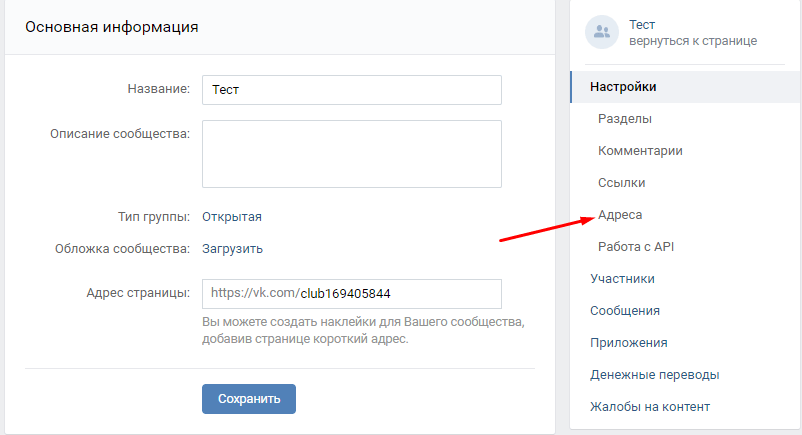Go to the Приложения section
Screen dimensions: 802x435
pyautogui.click(x=628, y=343)
